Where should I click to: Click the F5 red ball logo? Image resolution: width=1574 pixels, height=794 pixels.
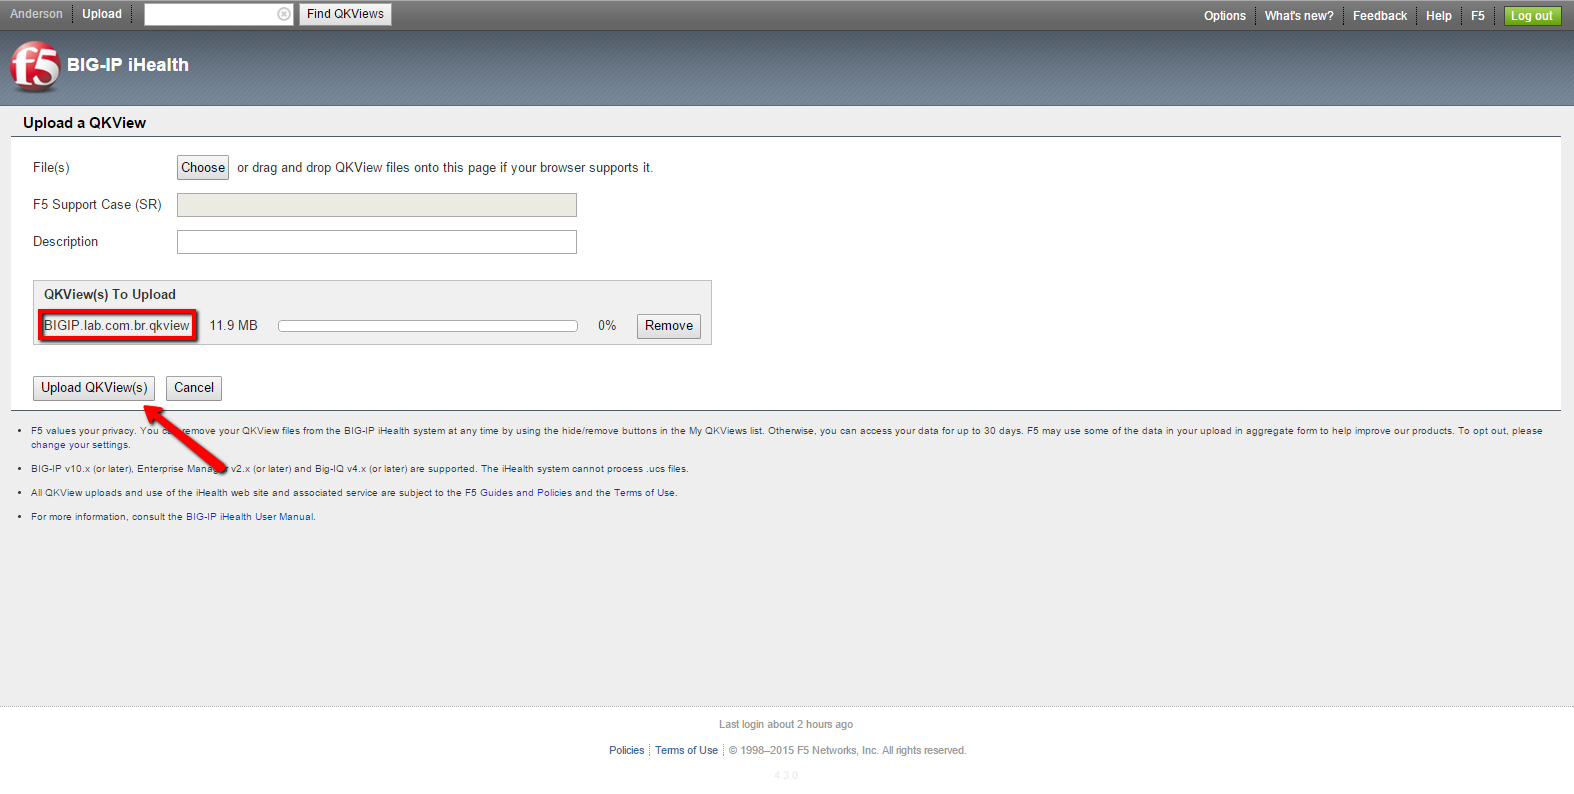(35, 66)
